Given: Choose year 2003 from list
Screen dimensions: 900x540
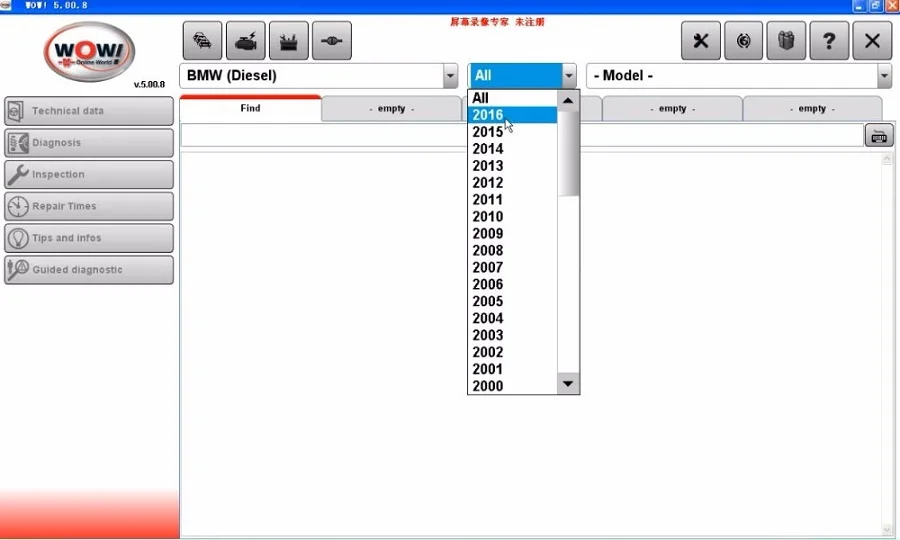Looking at the screenshot, I should [513, 335].
